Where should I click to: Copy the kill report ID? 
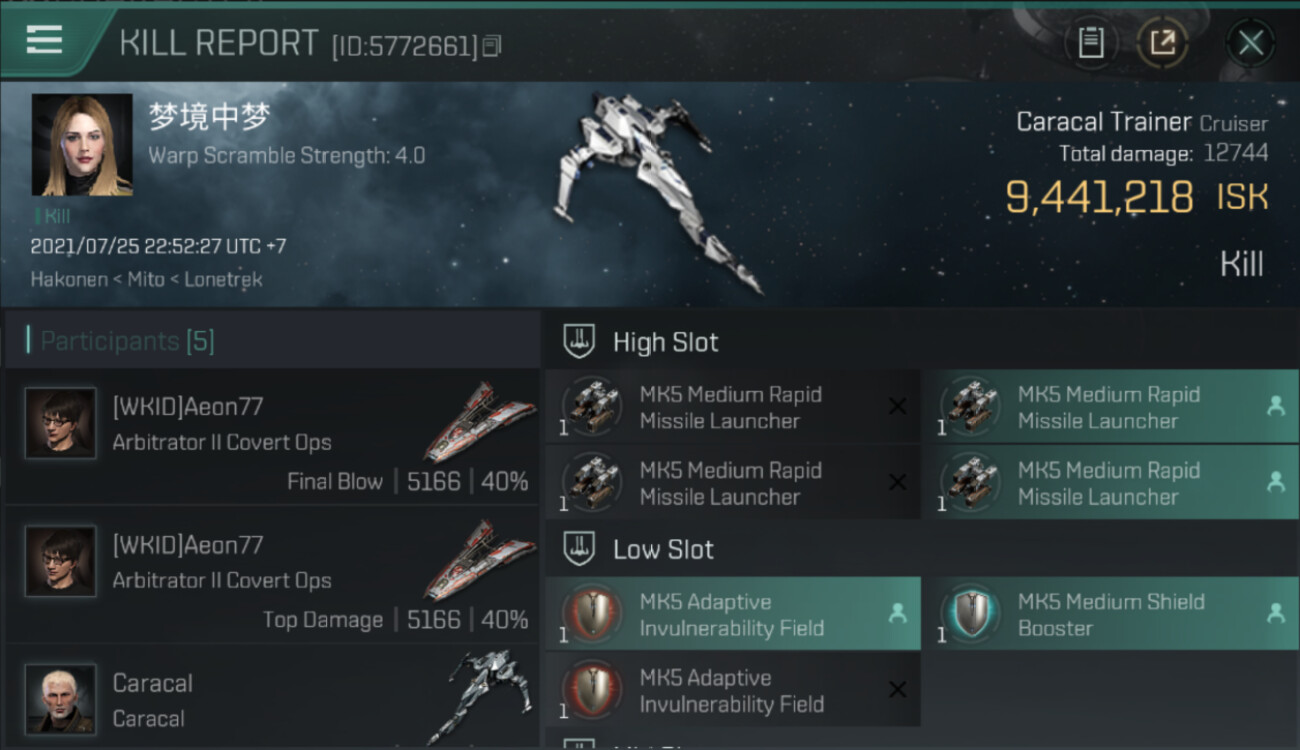pos(491,46)
